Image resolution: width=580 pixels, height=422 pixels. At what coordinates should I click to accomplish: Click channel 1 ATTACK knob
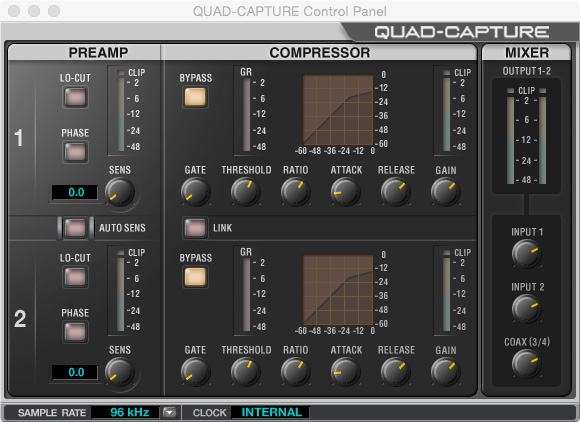click(345, 192)
